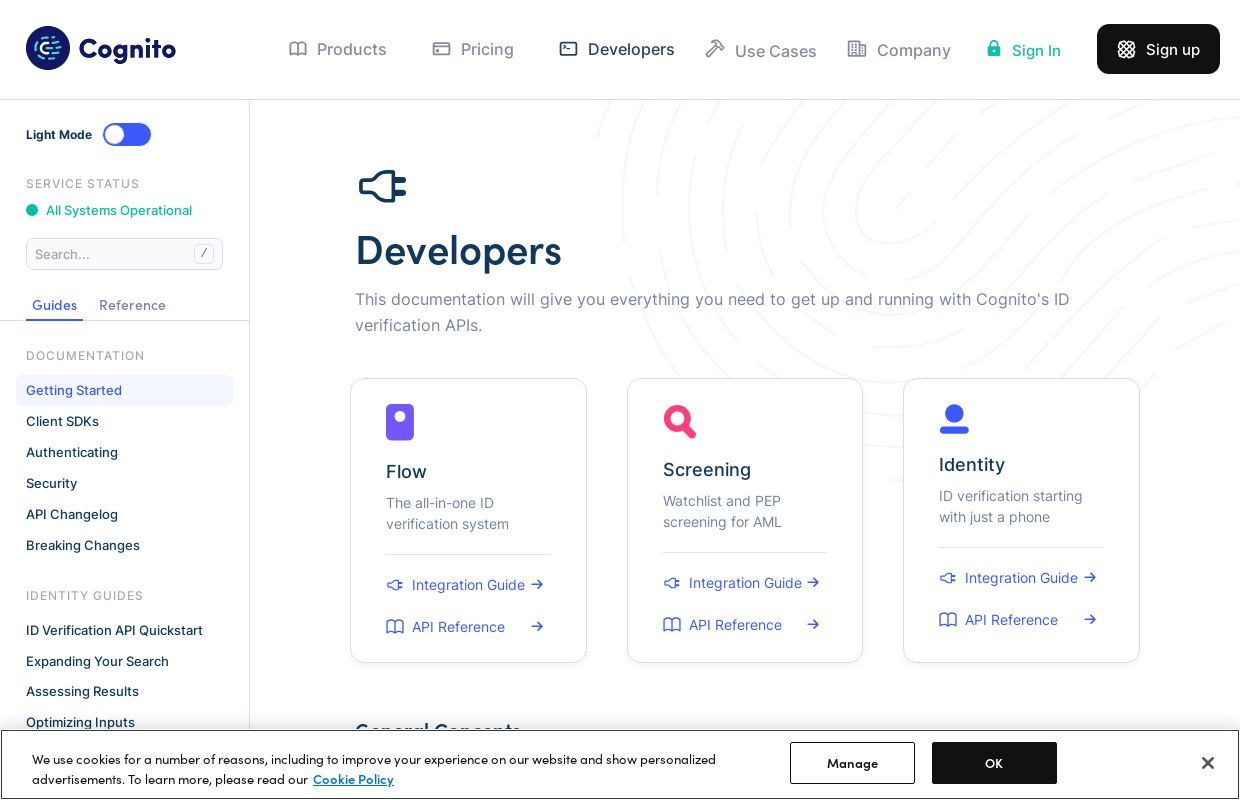Open Getting Started in sidebar
1240x800 pixels.
[x=124, y=390]
